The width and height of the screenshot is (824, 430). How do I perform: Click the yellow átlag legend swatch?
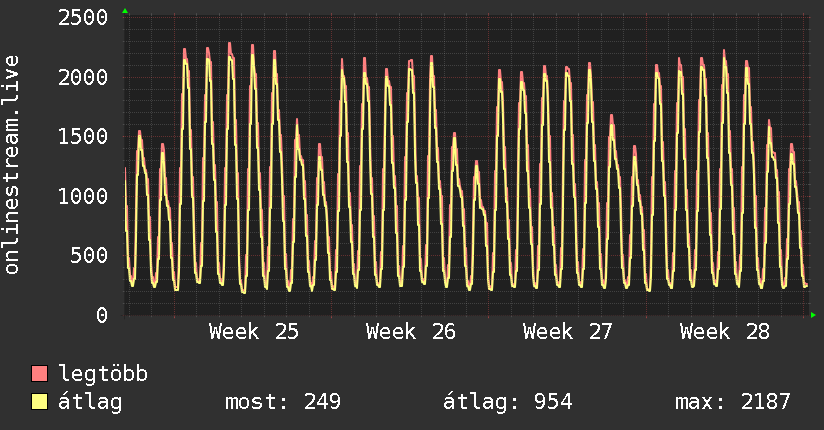tap(39, 402)
